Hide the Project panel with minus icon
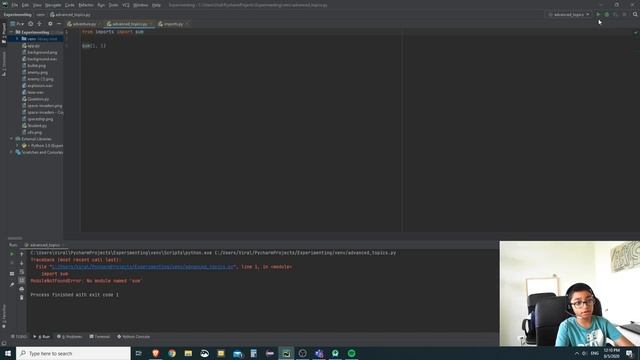 pos(59,24)
